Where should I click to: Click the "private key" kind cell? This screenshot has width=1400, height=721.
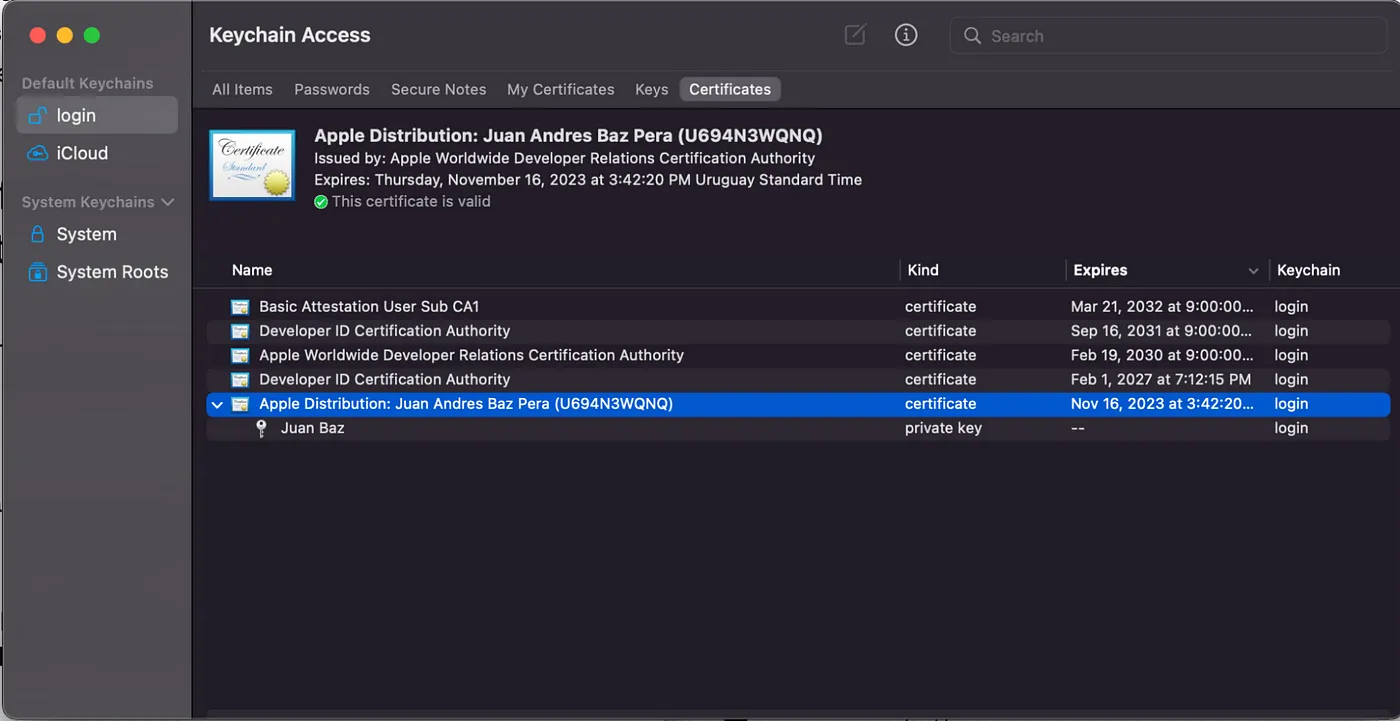pos(943,428)
